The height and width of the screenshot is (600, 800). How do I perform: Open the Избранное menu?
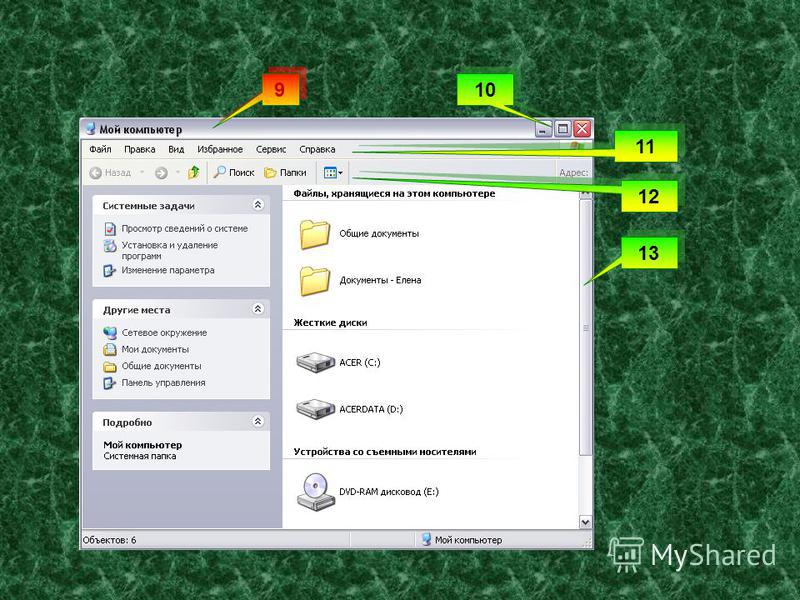(220, 149)
